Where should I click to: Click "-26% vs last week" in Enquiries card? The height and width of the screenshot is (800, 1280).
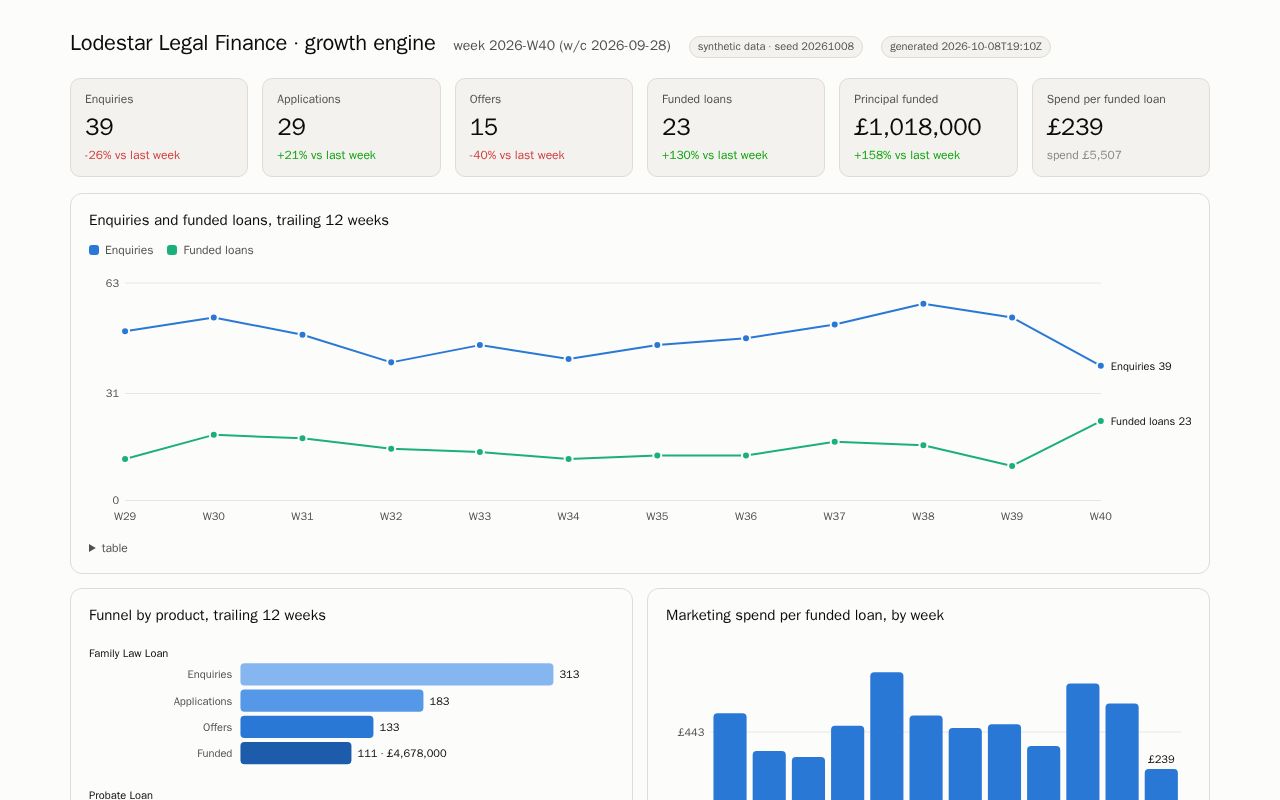click(132, 155)
